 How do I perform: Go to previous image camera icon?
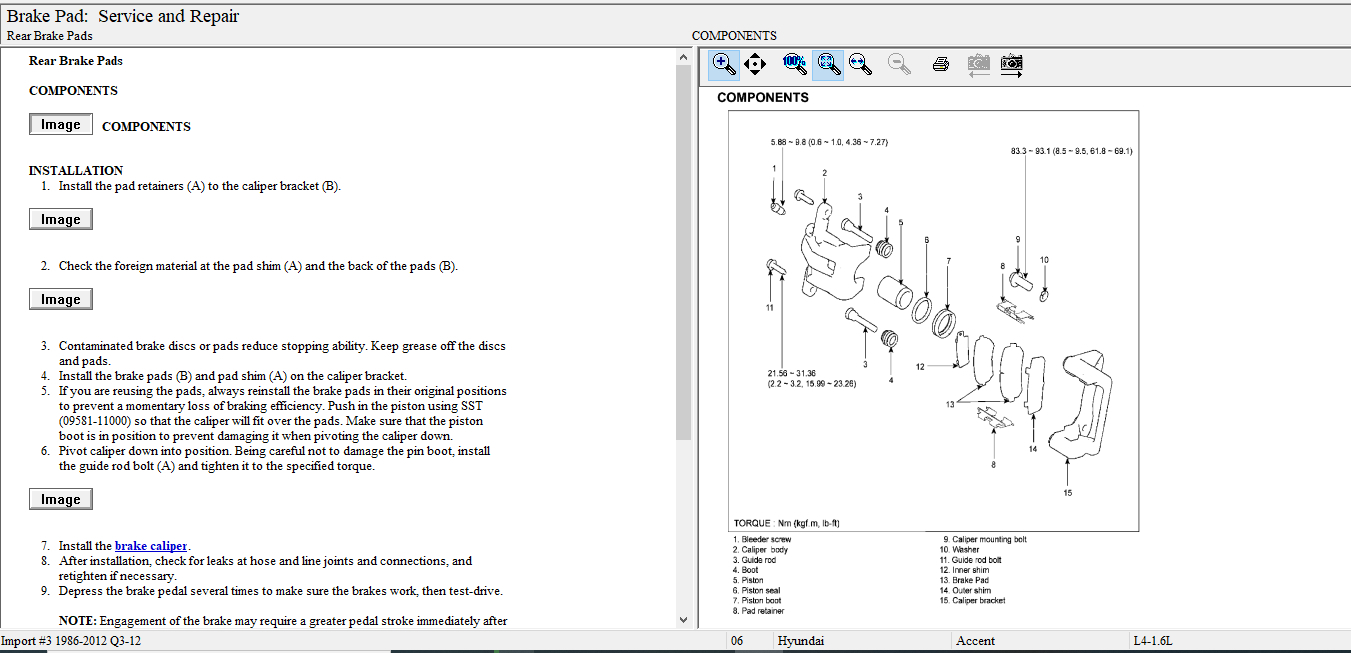(978, 65)
